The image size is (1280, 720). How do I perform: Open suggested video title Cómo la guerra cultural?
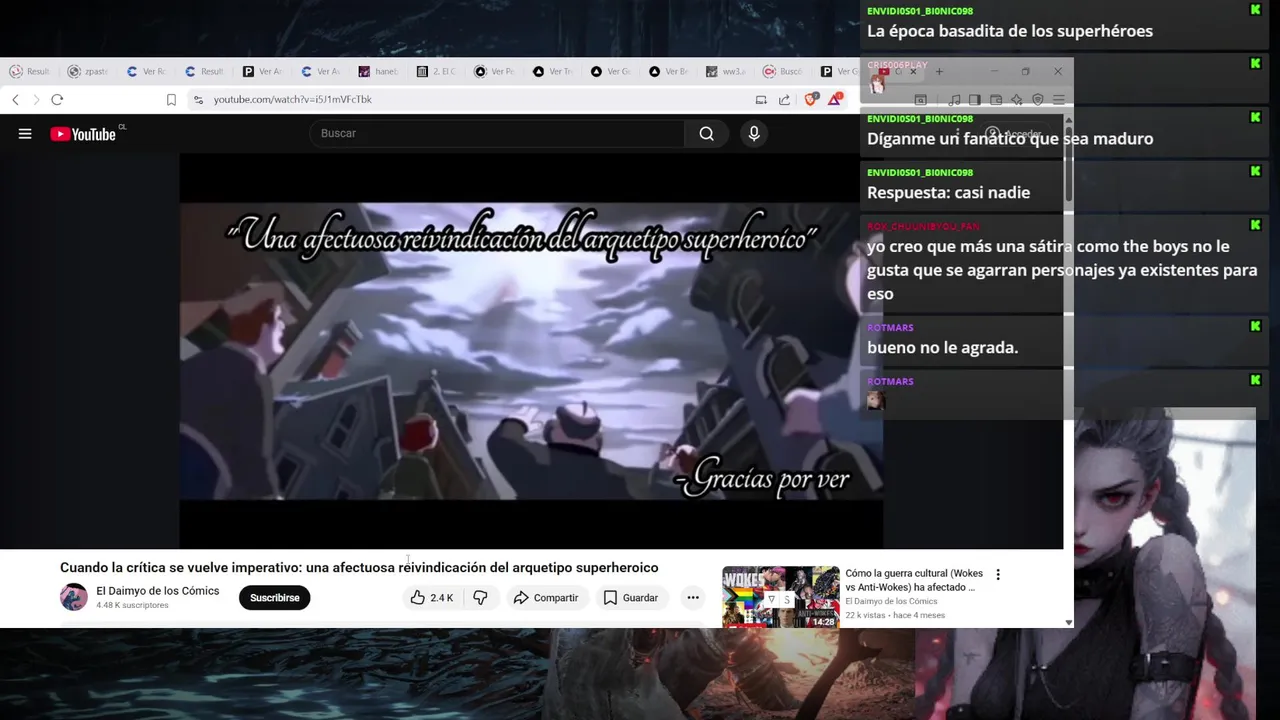point(914,580)
